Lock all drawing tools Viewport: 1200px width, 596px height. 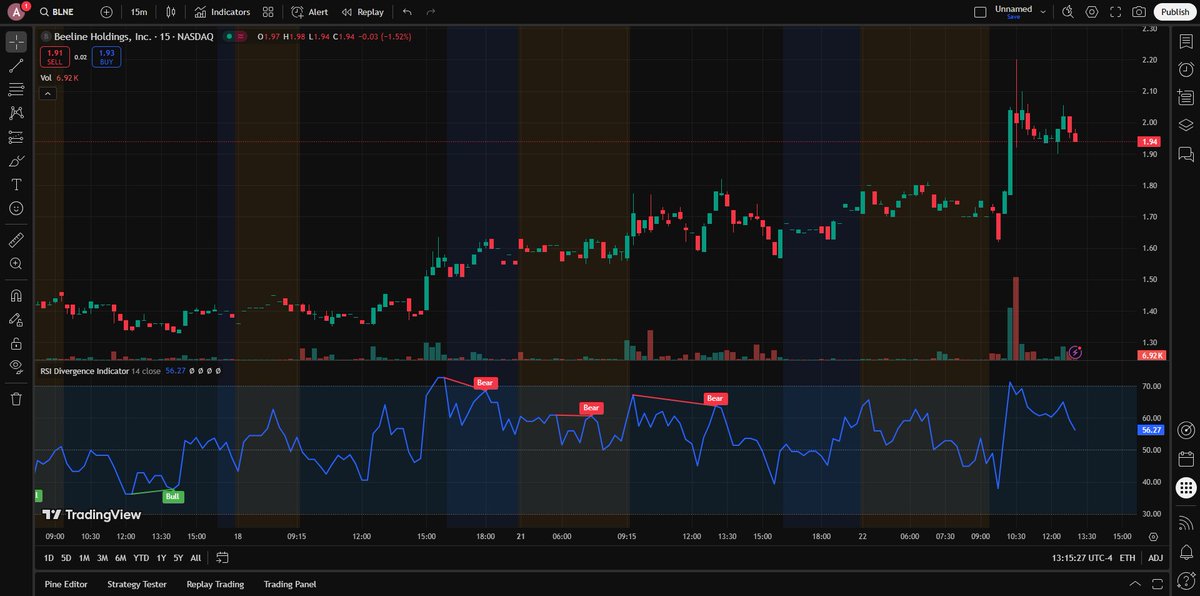pos(16,343)
